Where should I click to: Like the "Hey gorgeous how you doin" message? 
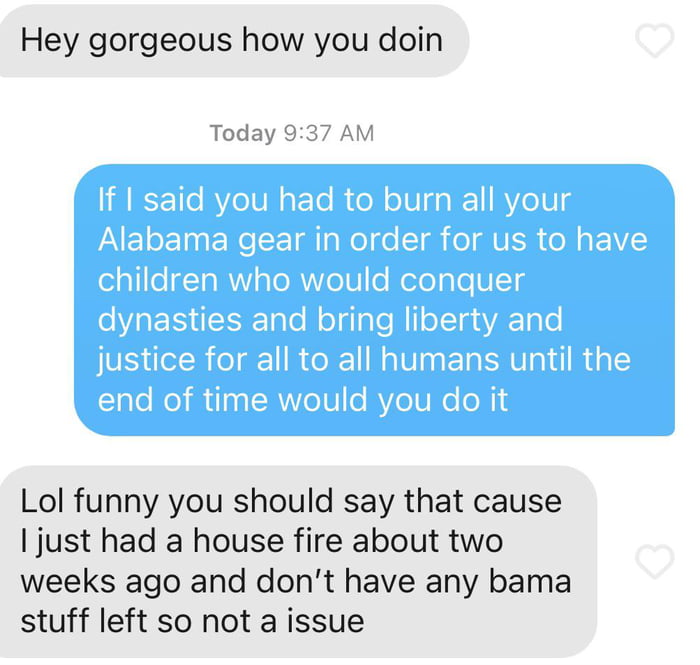coord(654,41)
